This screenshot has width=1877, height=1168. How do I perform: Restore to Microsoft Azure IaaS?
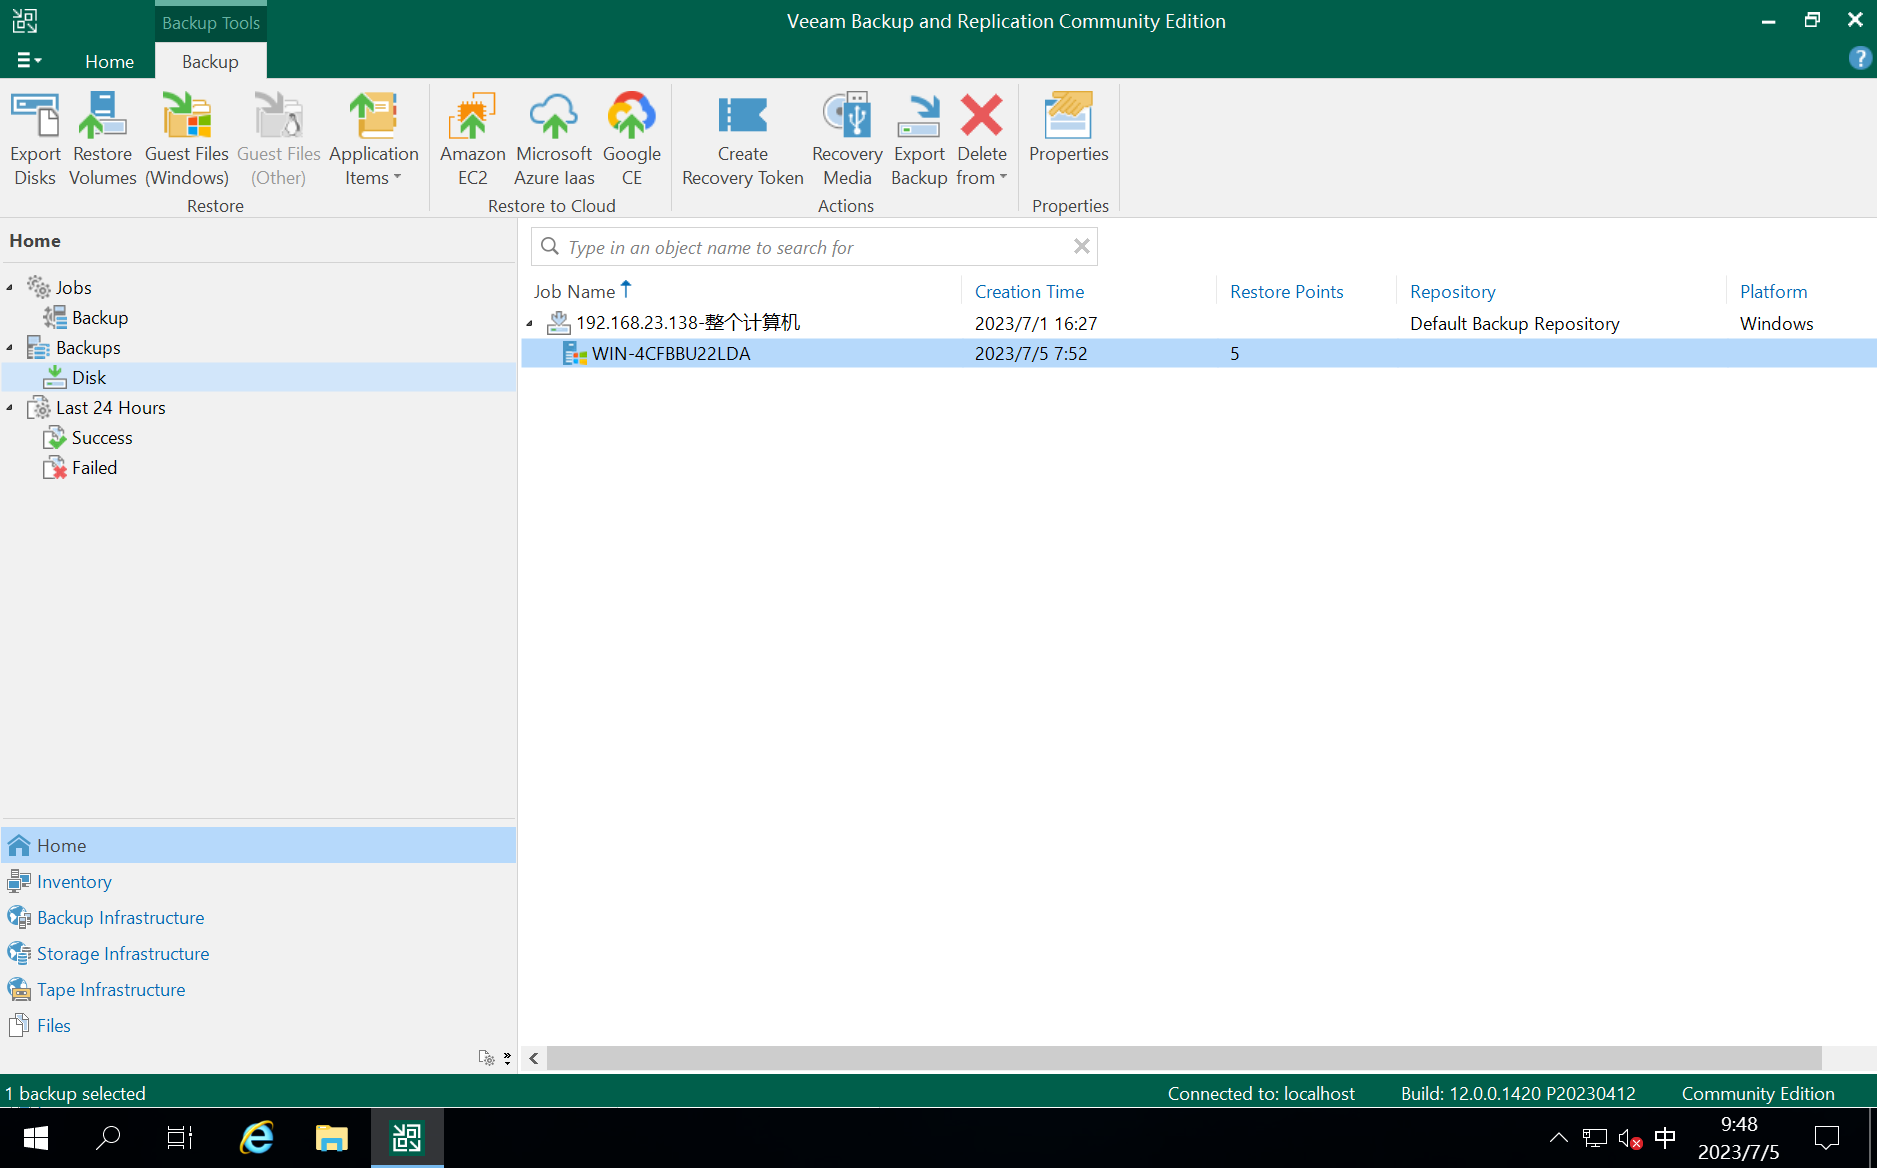[x=554, y=139]
